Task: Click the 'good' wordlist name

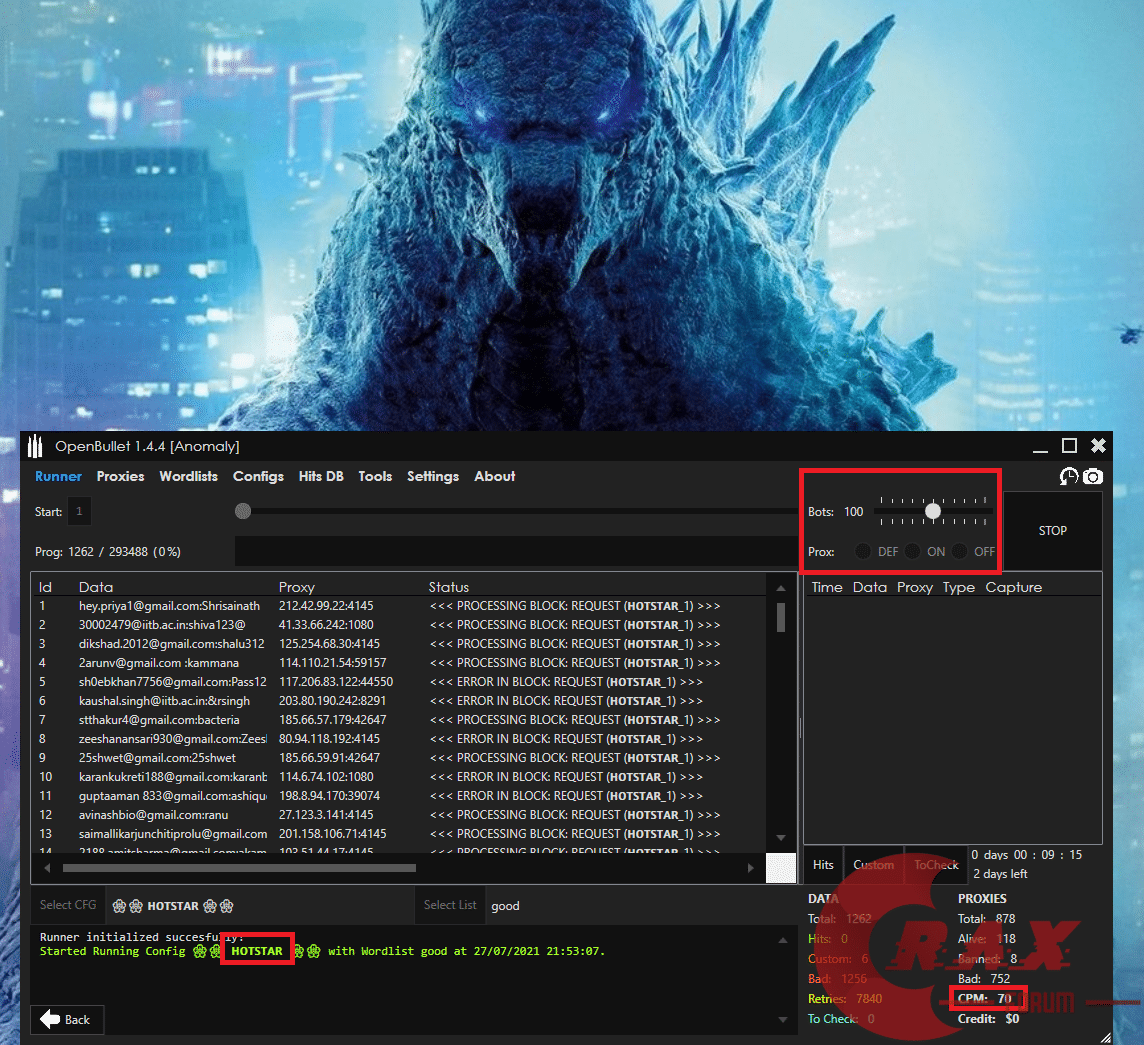Action: click(x=505, y=906)
